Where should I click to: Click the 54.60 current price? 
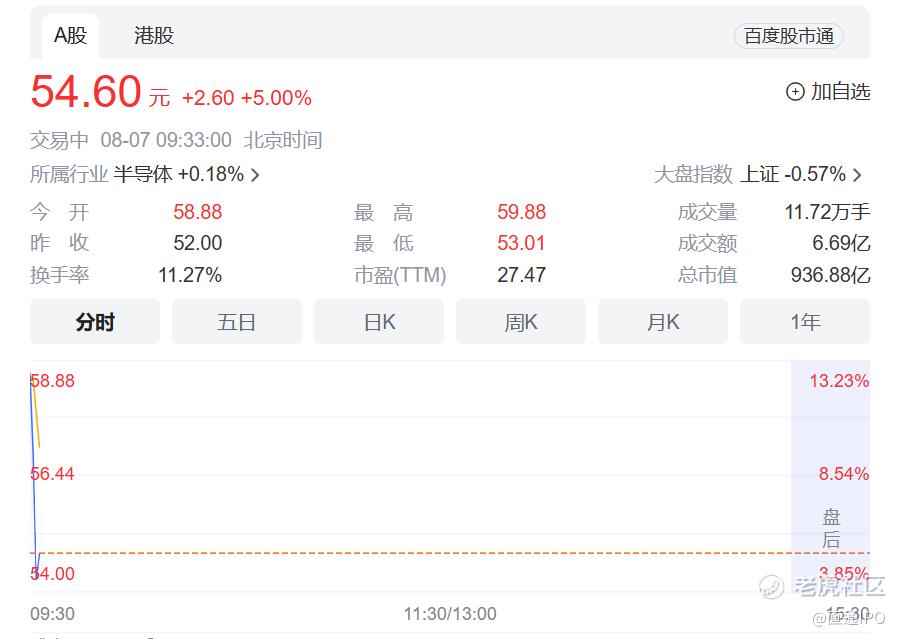coord(86,92)
